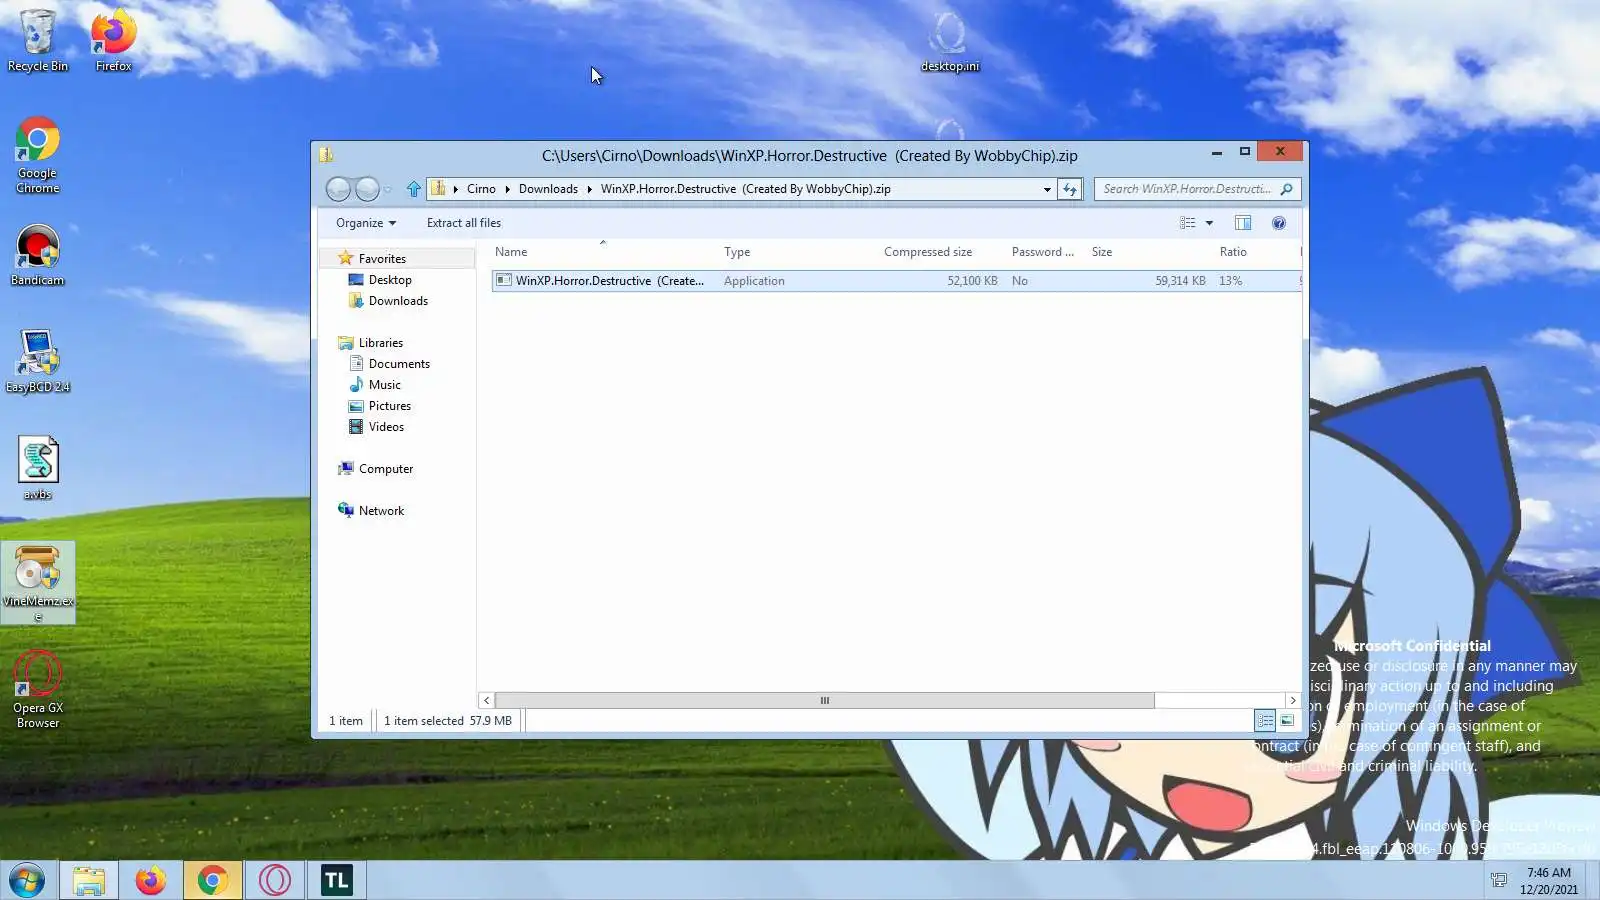Select the VineMemz.exe desktop icon
Image resolution: width=1600 pixels, height=900 pixels.
[38, 583]
